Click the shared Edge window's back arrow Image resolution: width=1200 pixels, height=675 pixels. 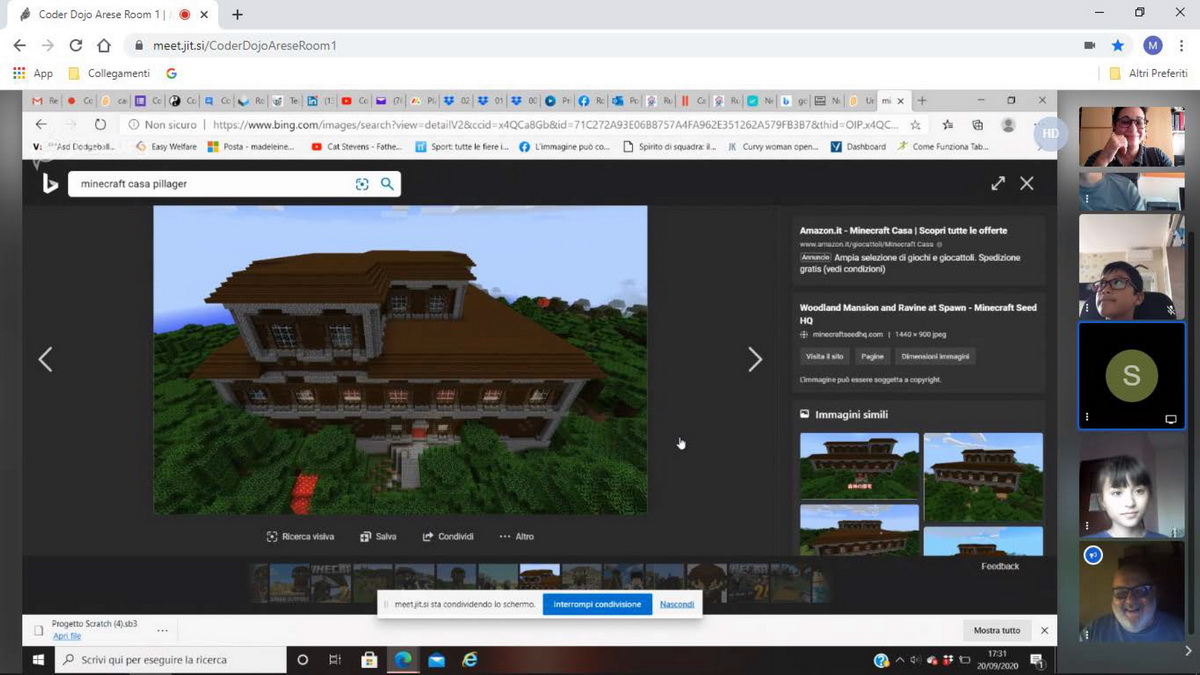[x=41, y=124]
